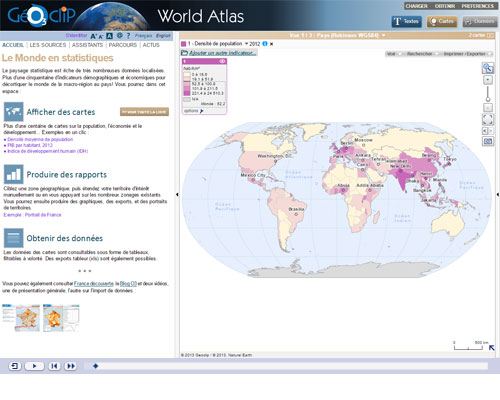Follow the Blog O3 link
Image resolution: width=500 pixels, height=400 pixels.
[x=128, y=284]
